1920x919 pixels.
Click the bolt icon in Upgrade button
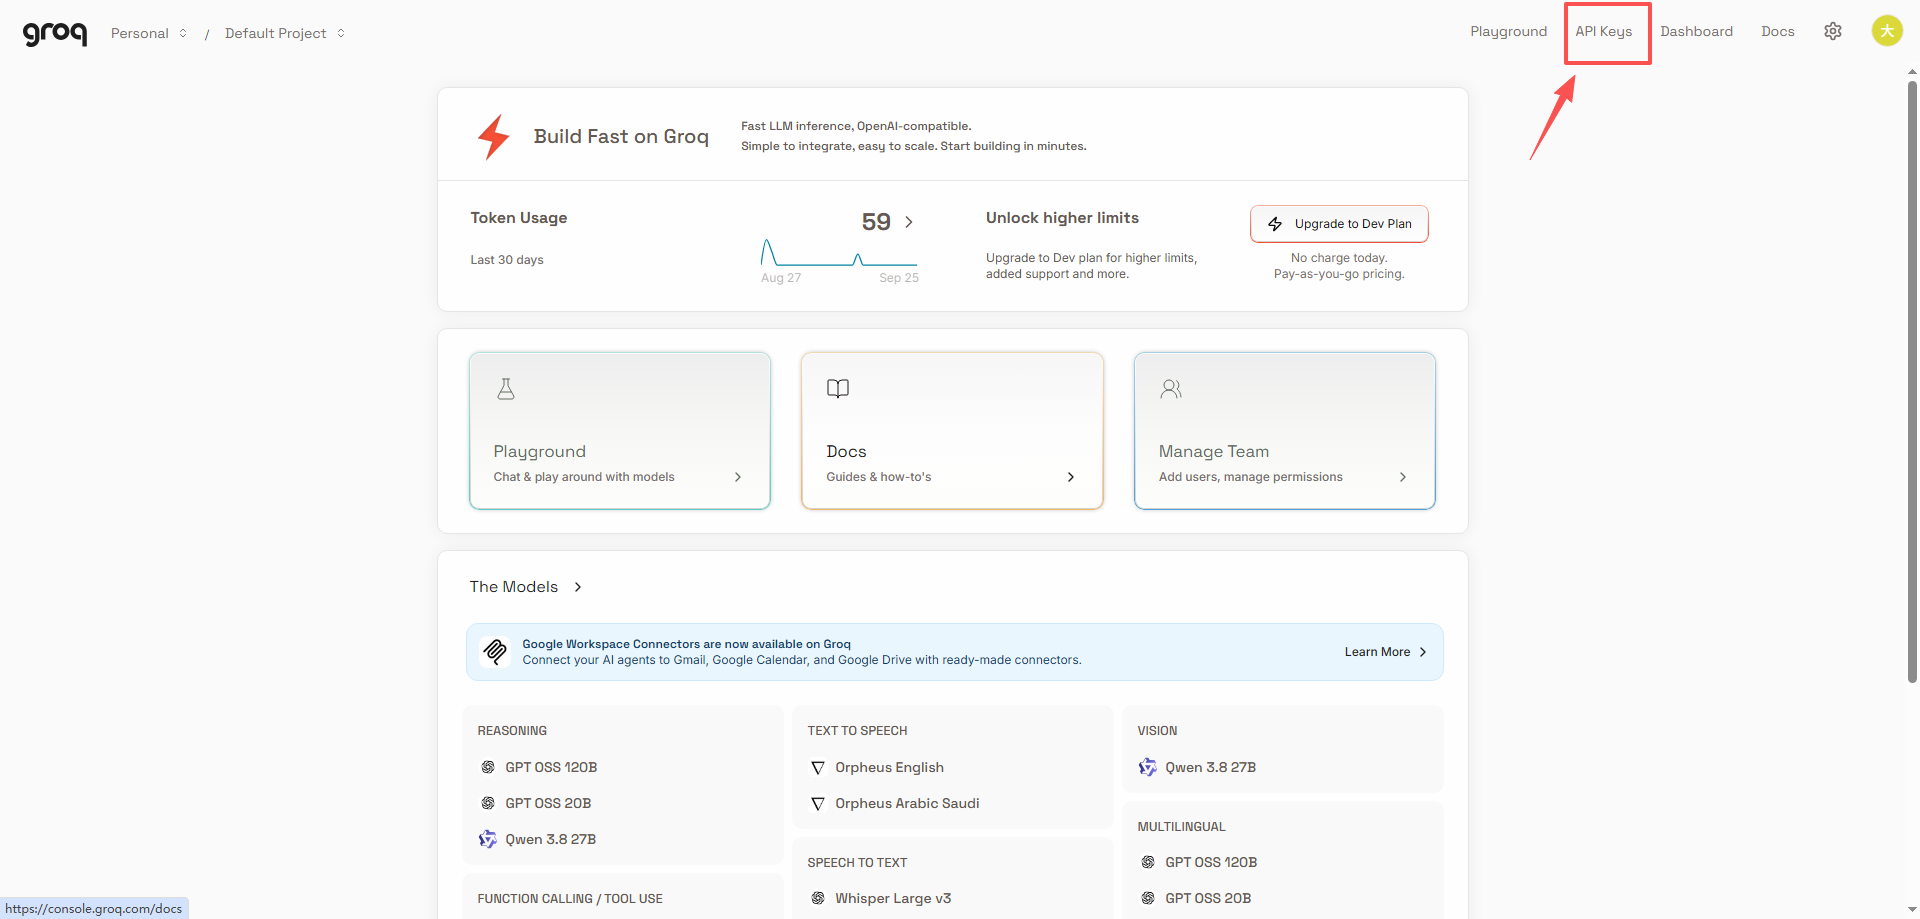tap(1275, 224)
